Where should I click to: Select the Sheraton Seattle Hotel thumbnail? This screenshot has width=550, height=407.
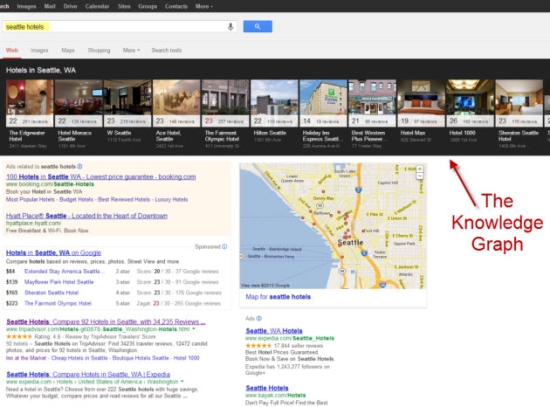pyautogui.click(x=519, y=103)
